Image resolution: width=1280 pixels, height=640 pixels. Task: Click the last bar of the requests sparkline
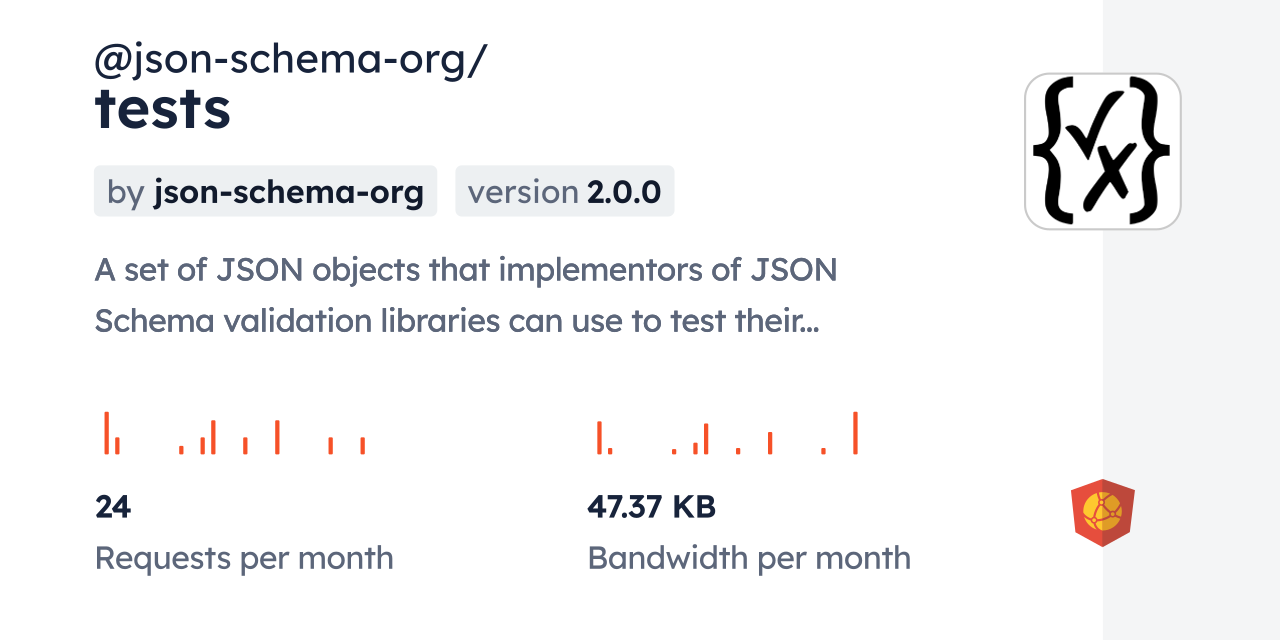362,446
